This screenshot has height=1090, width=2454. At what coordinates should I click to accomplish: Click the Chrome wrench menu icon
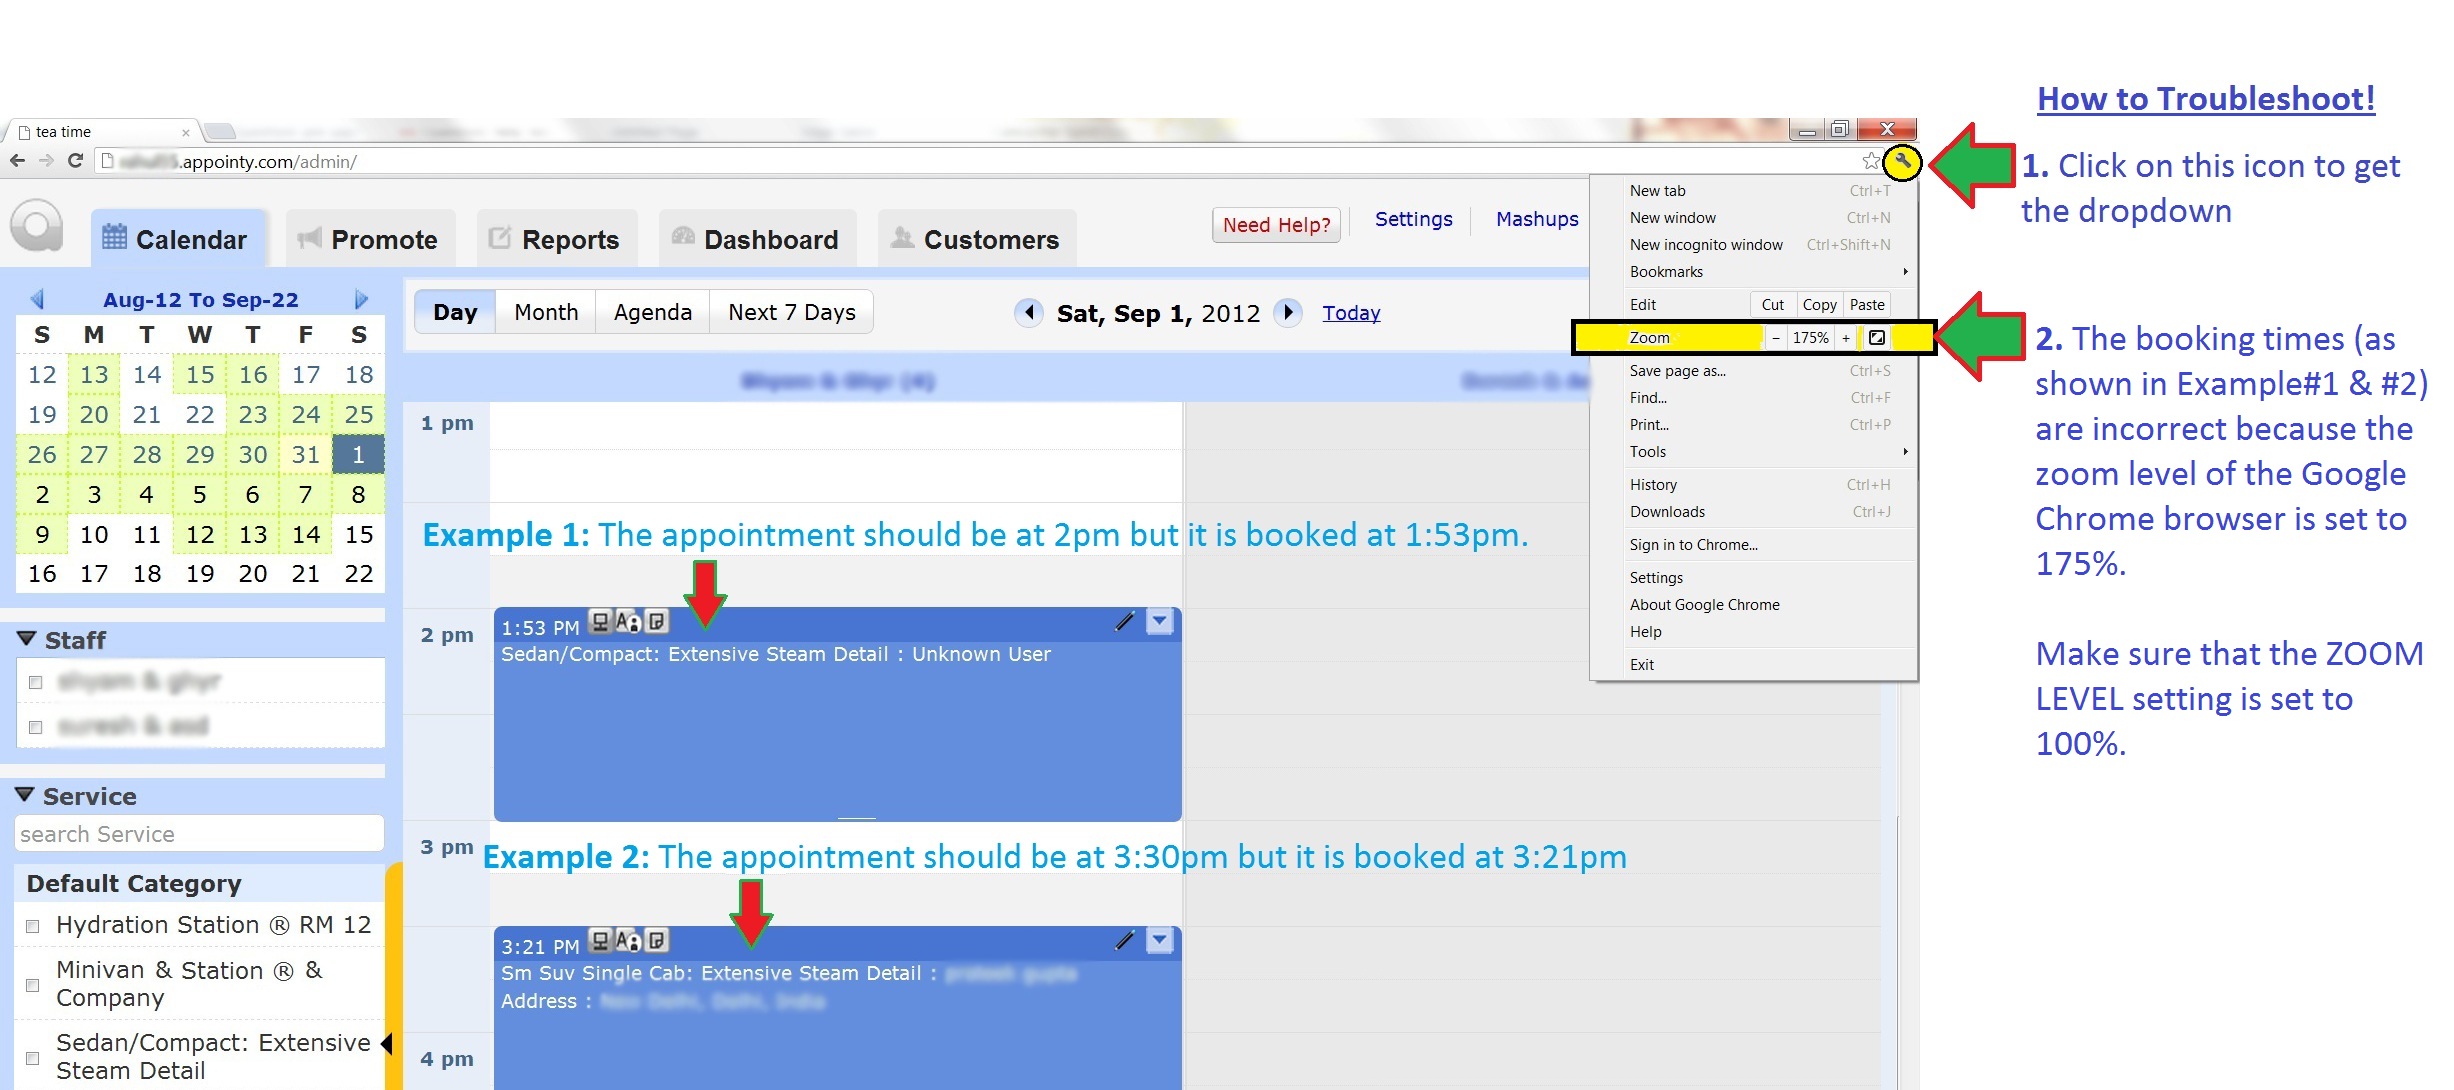tap(1902, 161)
